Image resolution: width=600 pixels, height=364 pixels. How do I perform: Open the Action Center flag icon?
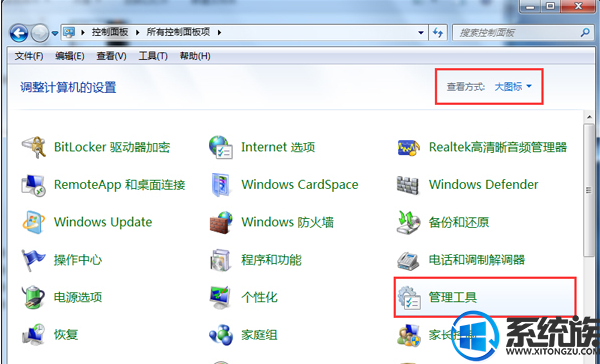33,260
